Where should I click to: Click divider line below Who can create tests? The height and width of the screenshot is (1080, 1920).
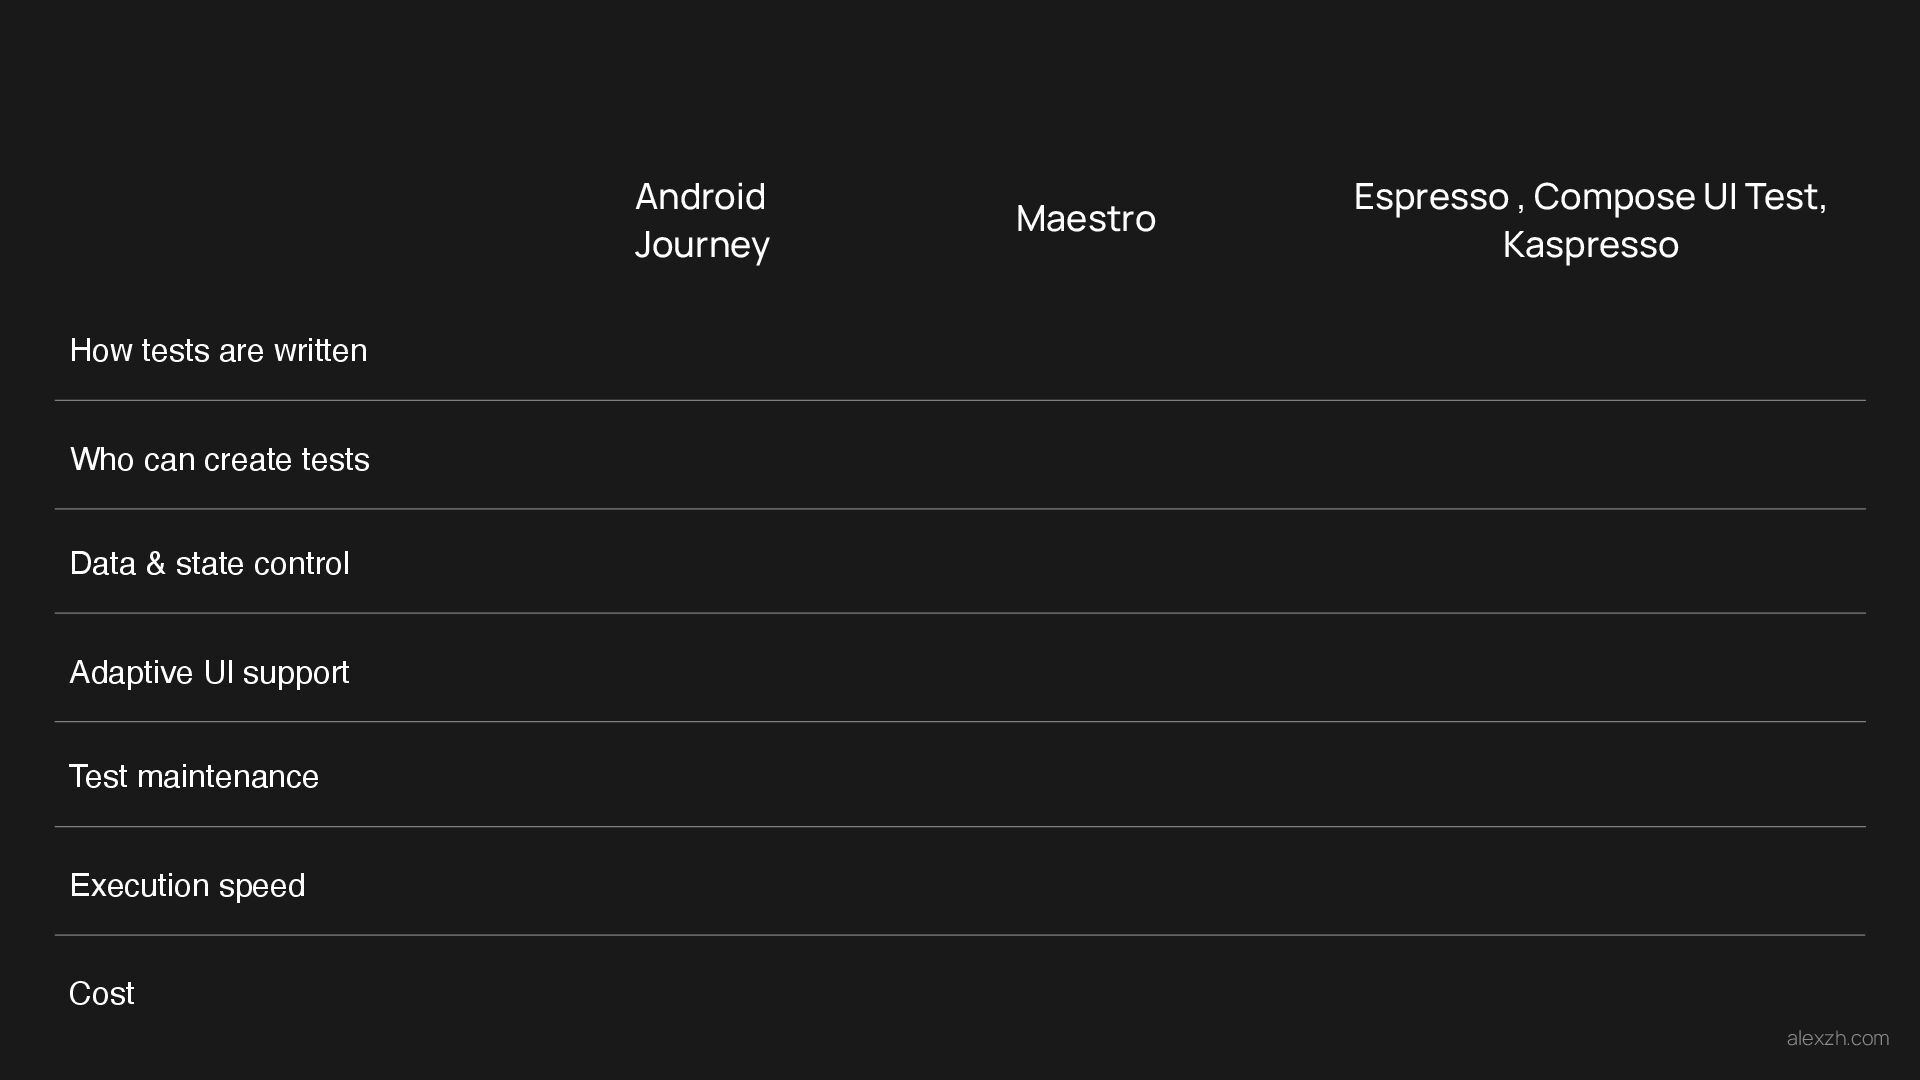[x=960, y=509]
